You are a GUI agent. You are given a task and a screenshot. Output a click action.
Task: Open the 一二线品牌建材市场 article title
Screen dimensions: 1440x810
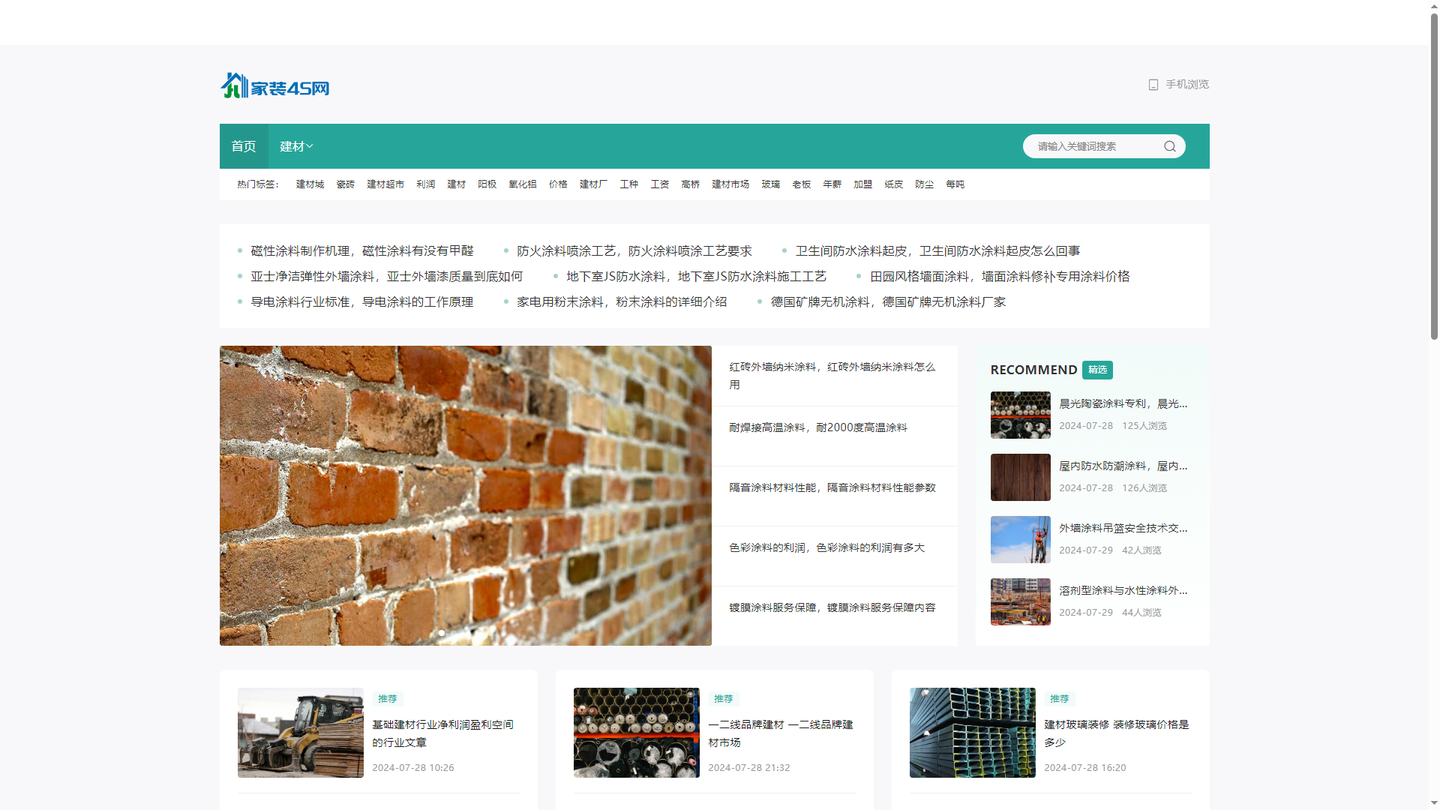781,734
